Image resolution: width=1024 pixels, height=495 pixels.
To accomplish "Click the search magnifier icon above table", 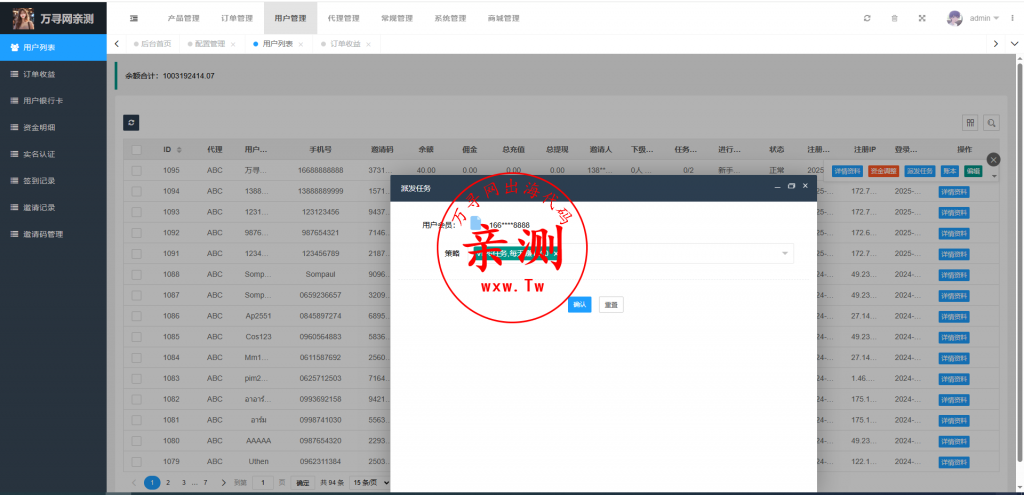I will click(991, 122).
